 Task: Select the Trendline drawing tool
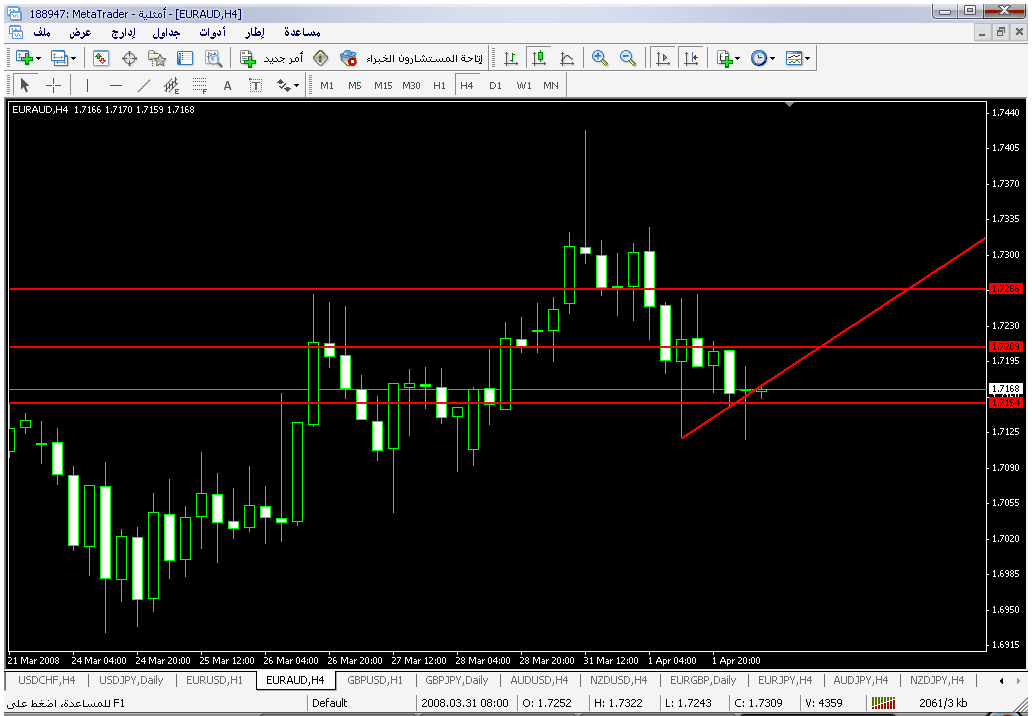(x=144, y=85)
